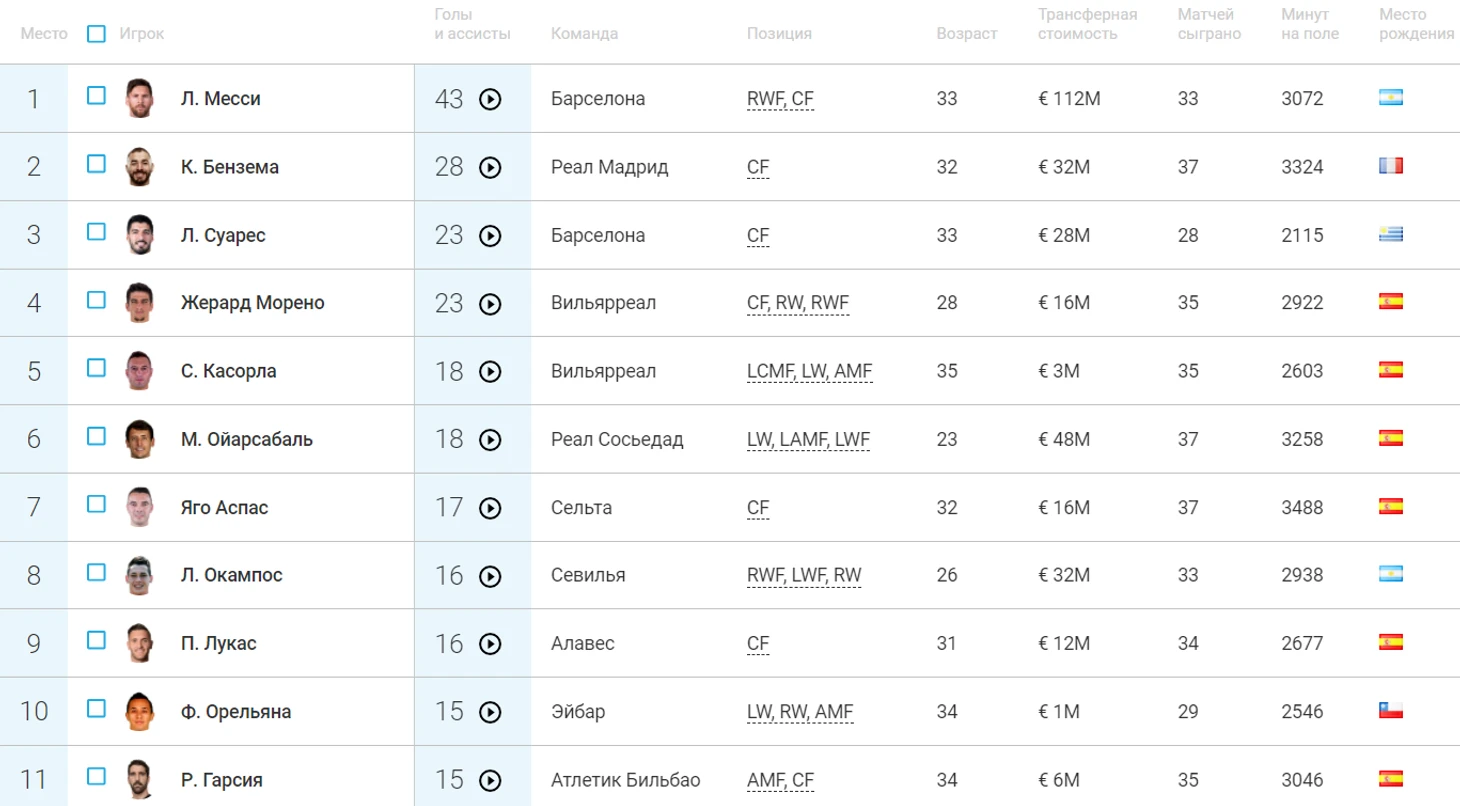Play the goal video for С. Касорла
This screenshot has width=1460, height=806.
pyautogui.click(x=490, y=371)
